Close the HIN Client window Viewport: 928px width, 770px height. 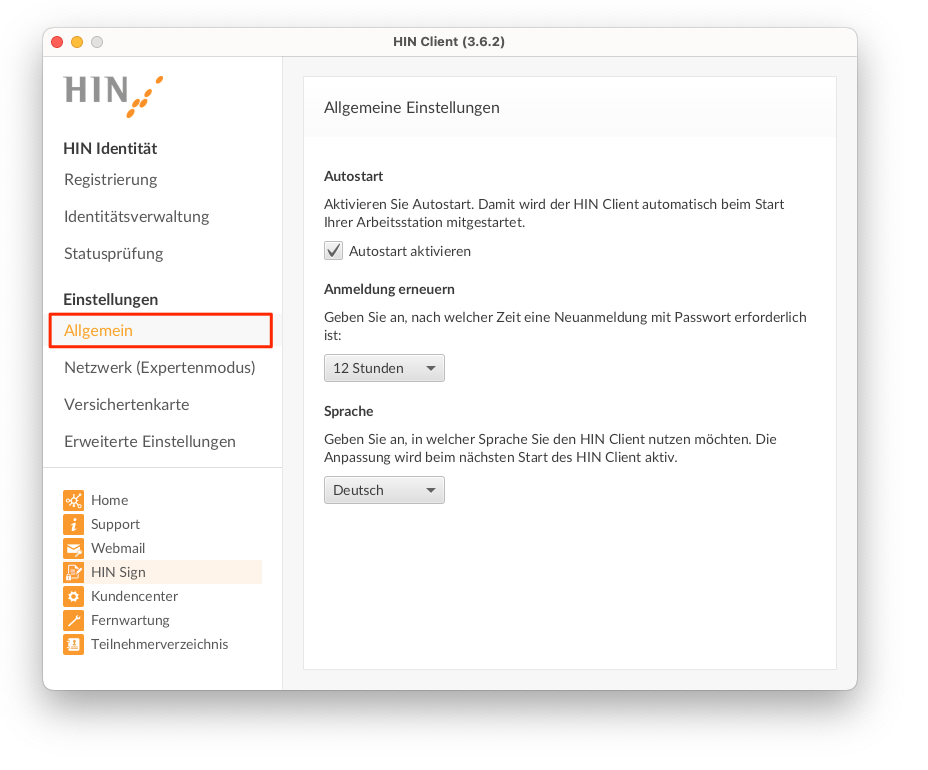coord(57,42)
